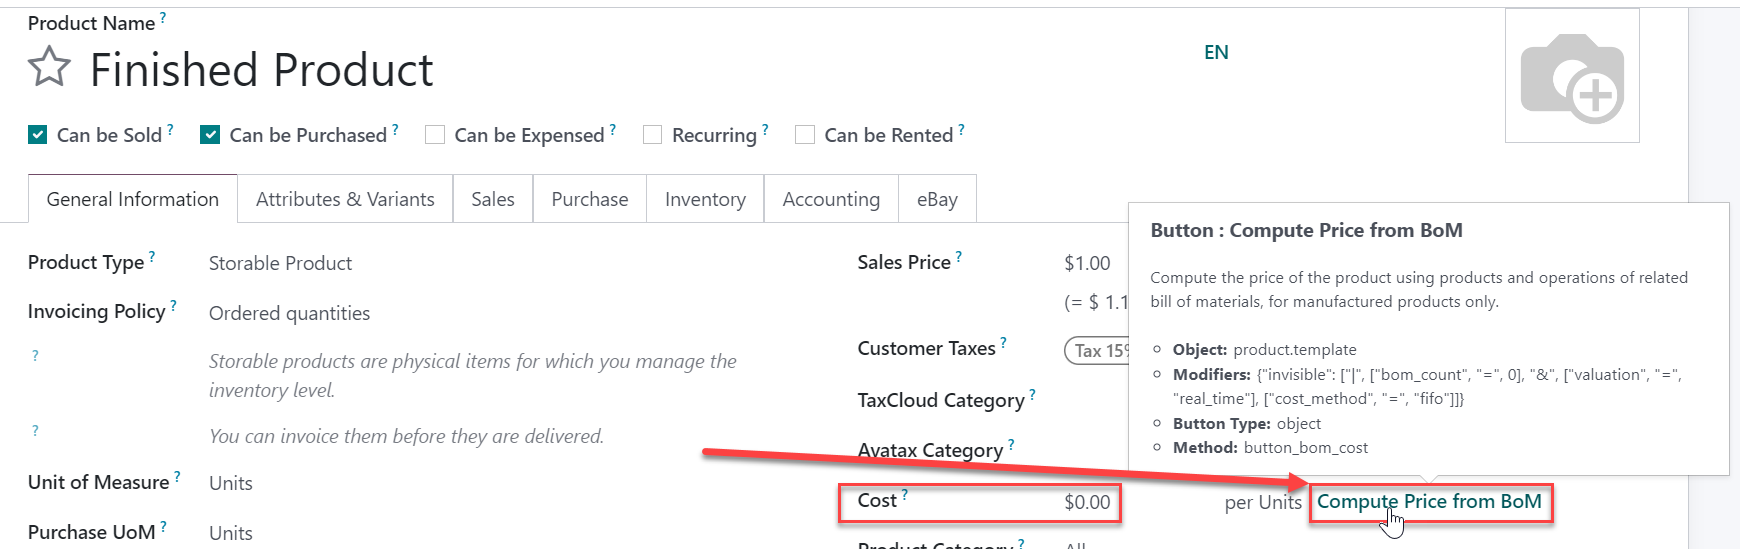This screenshot has width=1740, height=549.
Task: Enable Recurring checkbox
Action: click(x=653, y=135)
